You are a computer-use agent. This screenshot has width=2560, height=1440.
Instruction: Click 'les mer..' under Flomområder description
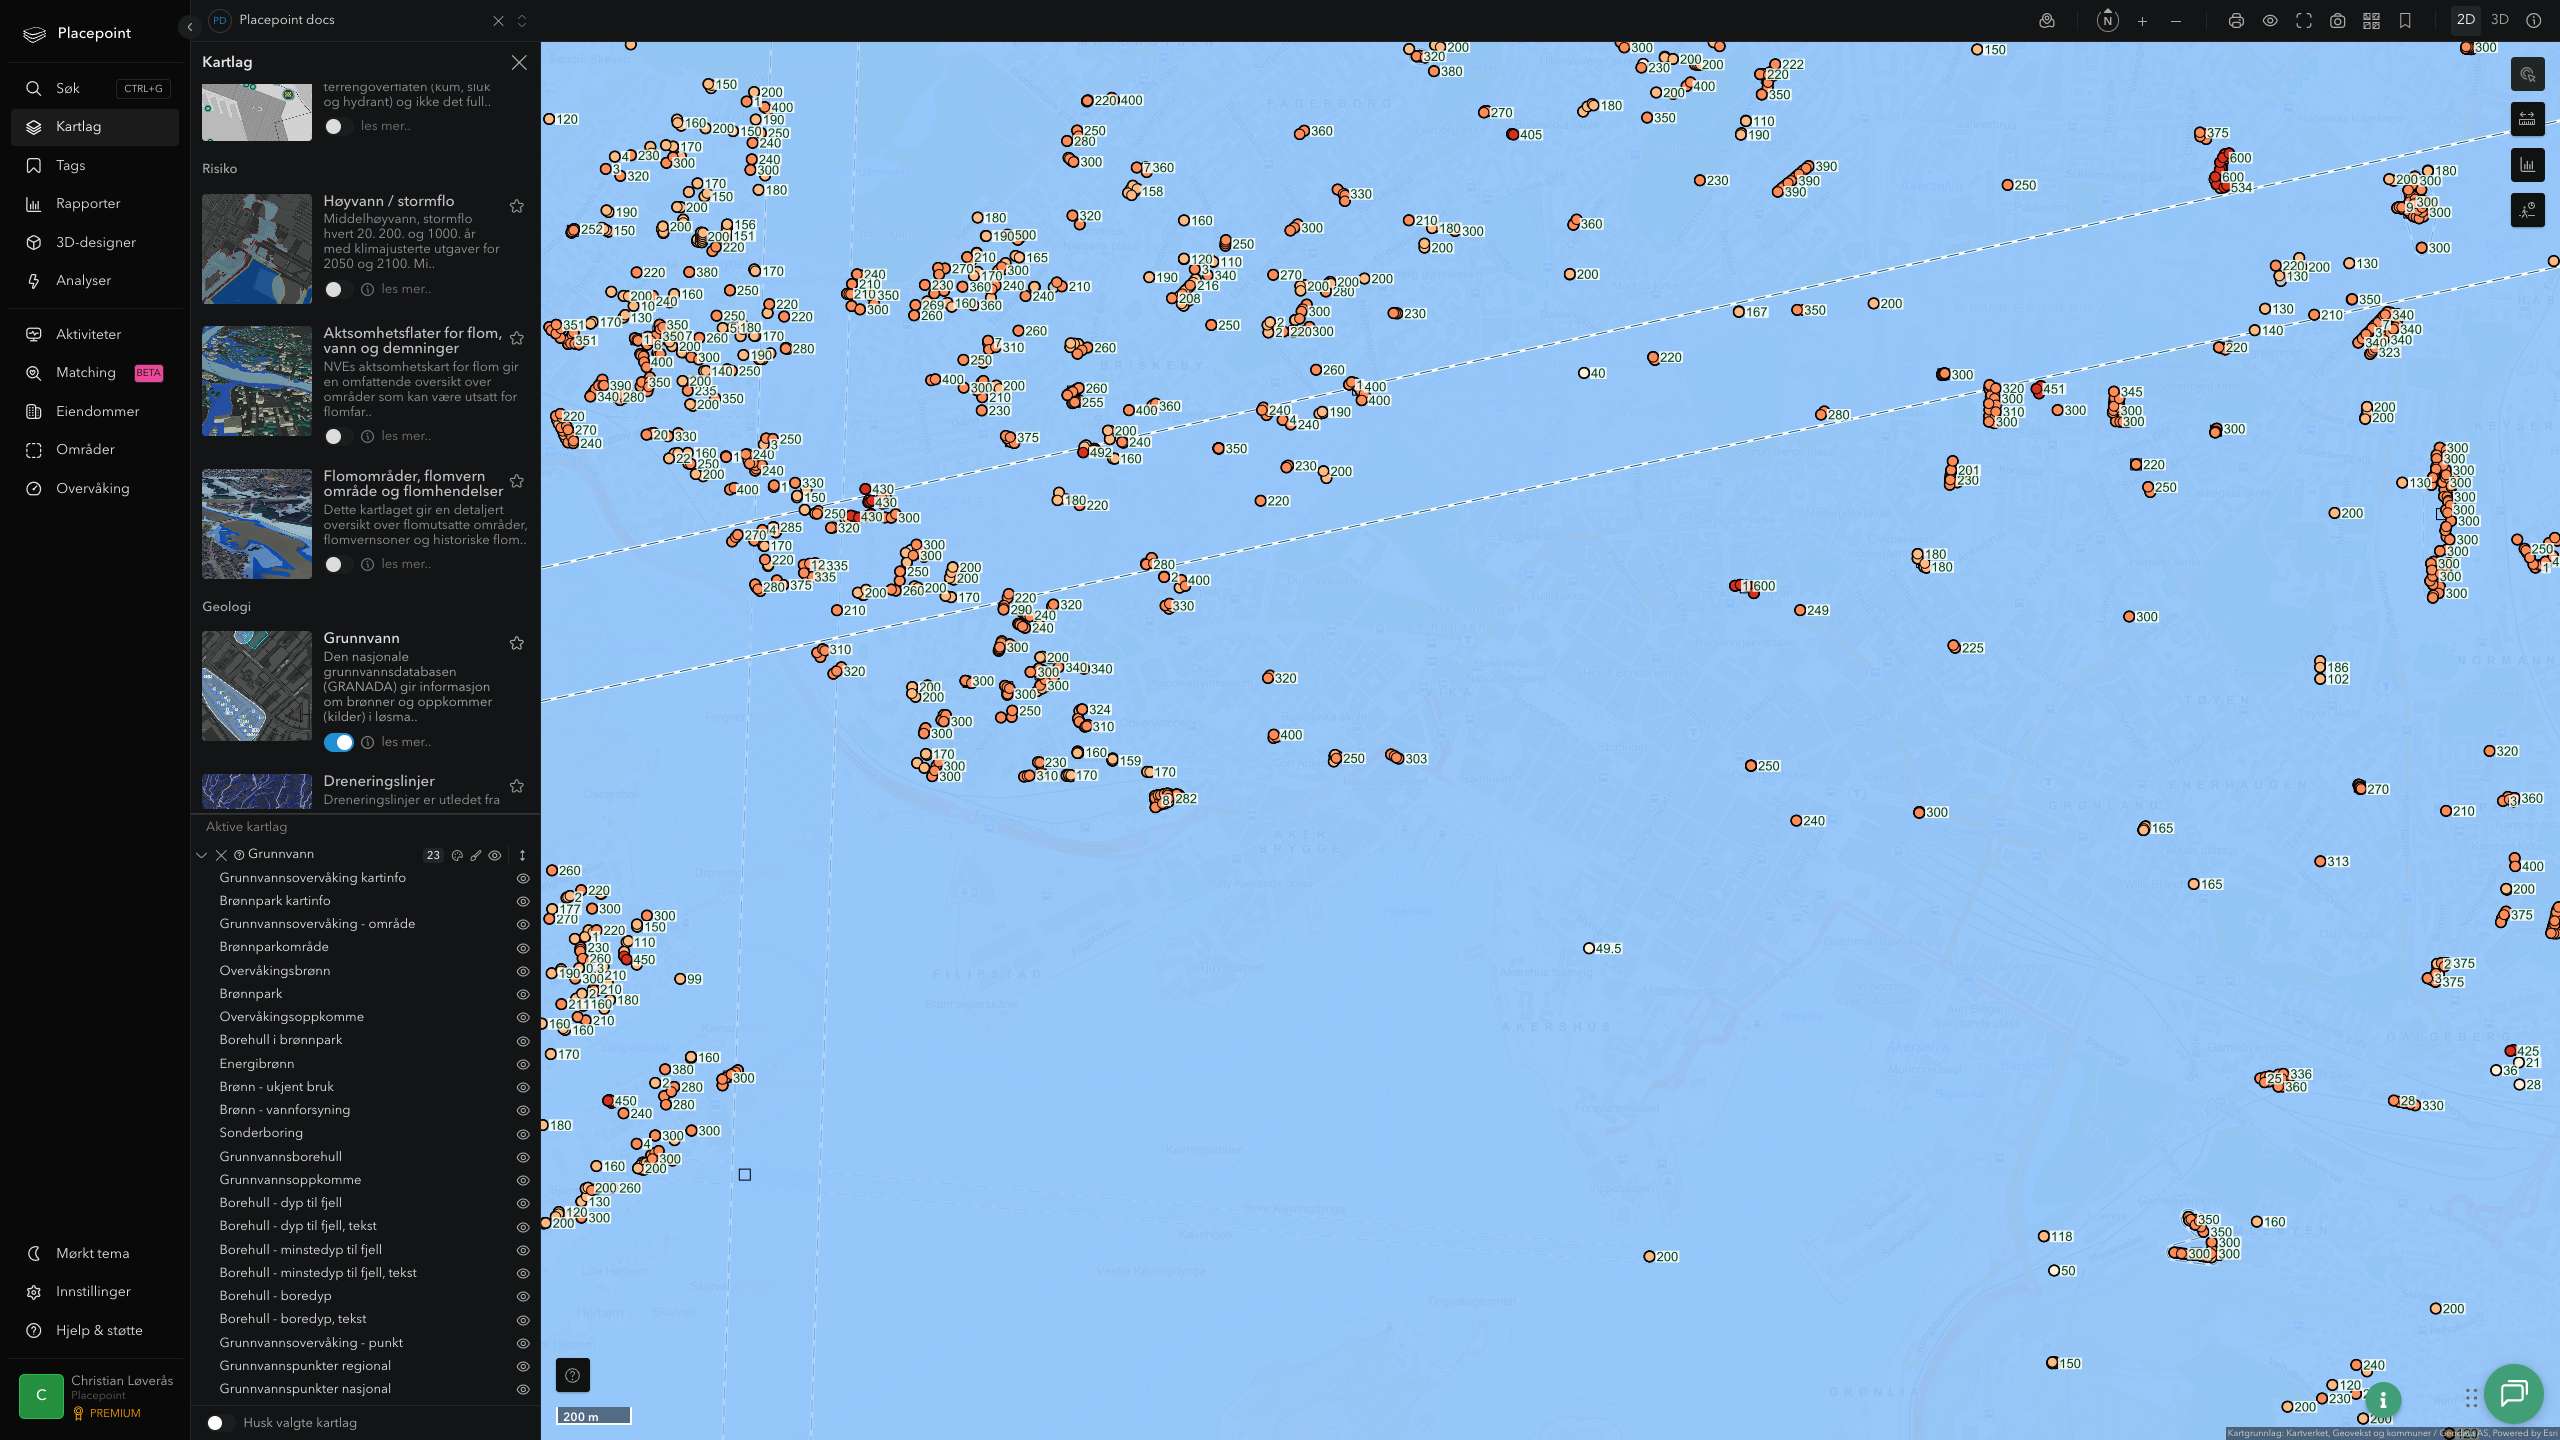(x=406, y=564)
